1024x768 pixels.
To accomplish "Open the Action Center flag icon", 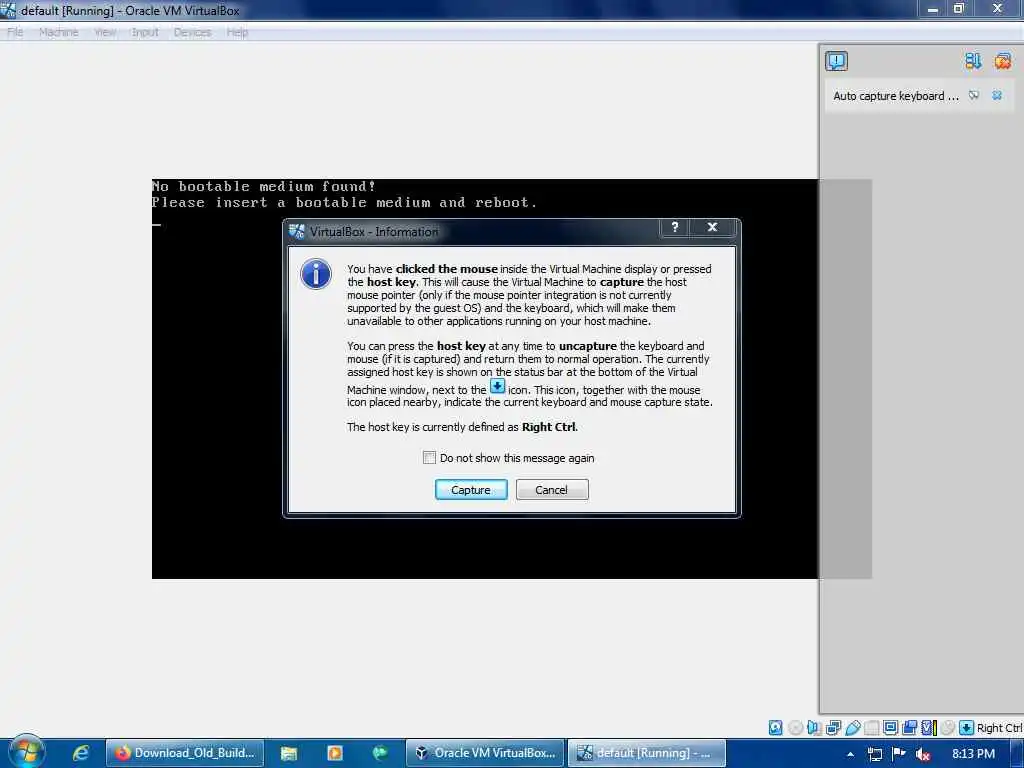I will point(899,754).
